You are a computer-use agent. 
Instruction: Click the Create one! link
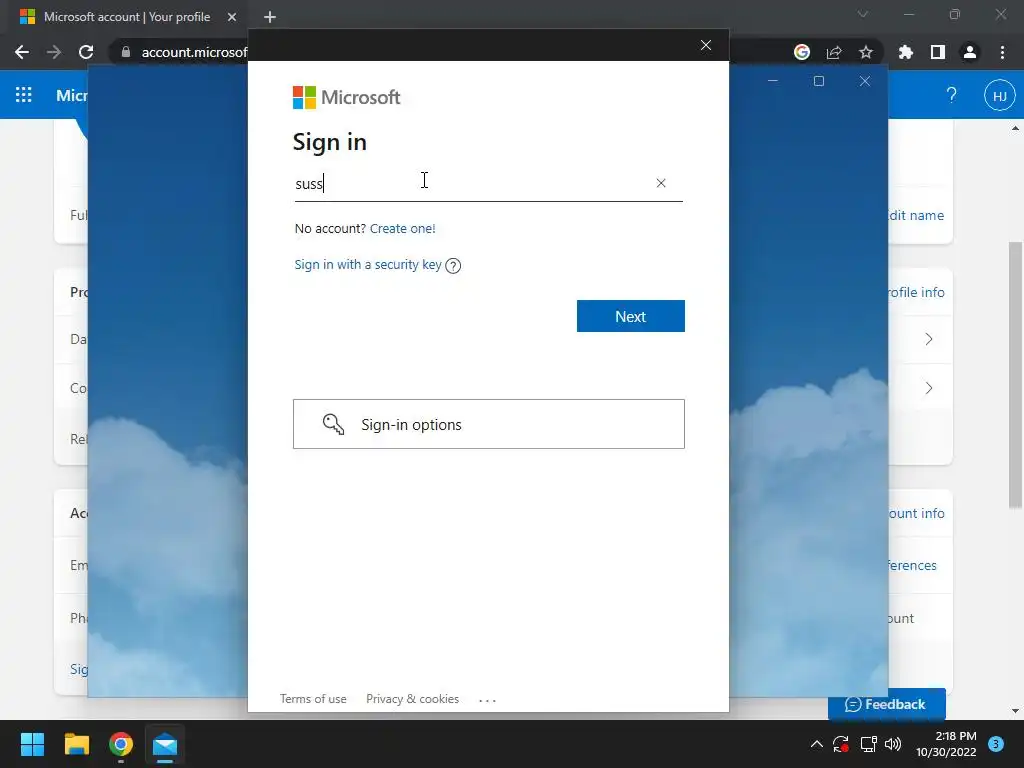[x=402, y=229]
